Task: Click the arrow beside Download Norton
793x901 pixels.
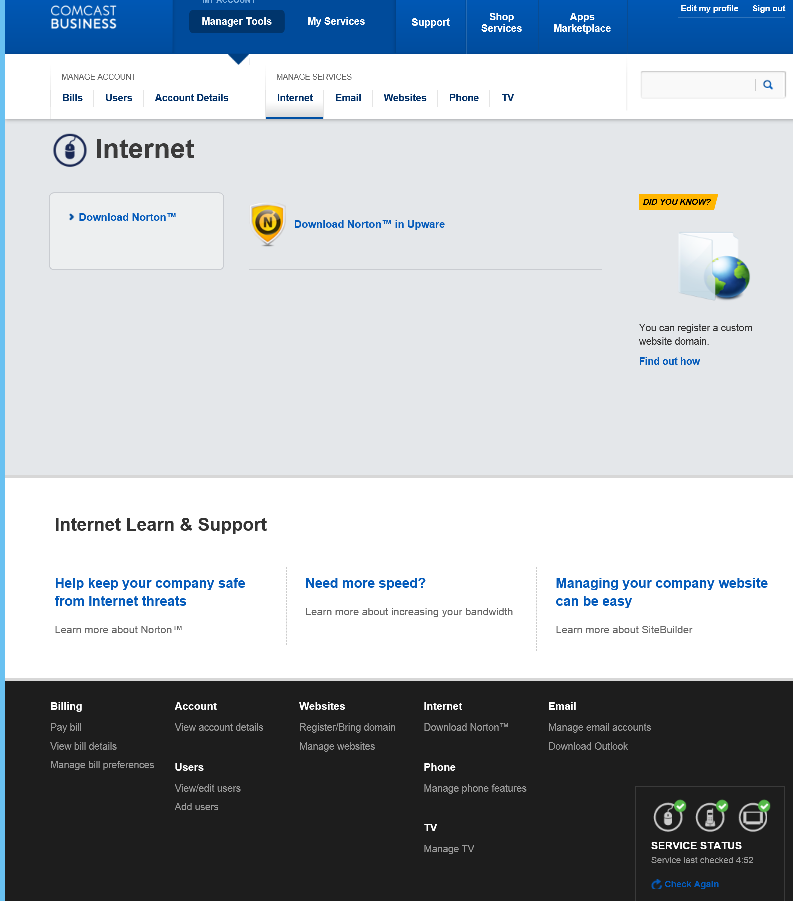Action: click(71, 217)
